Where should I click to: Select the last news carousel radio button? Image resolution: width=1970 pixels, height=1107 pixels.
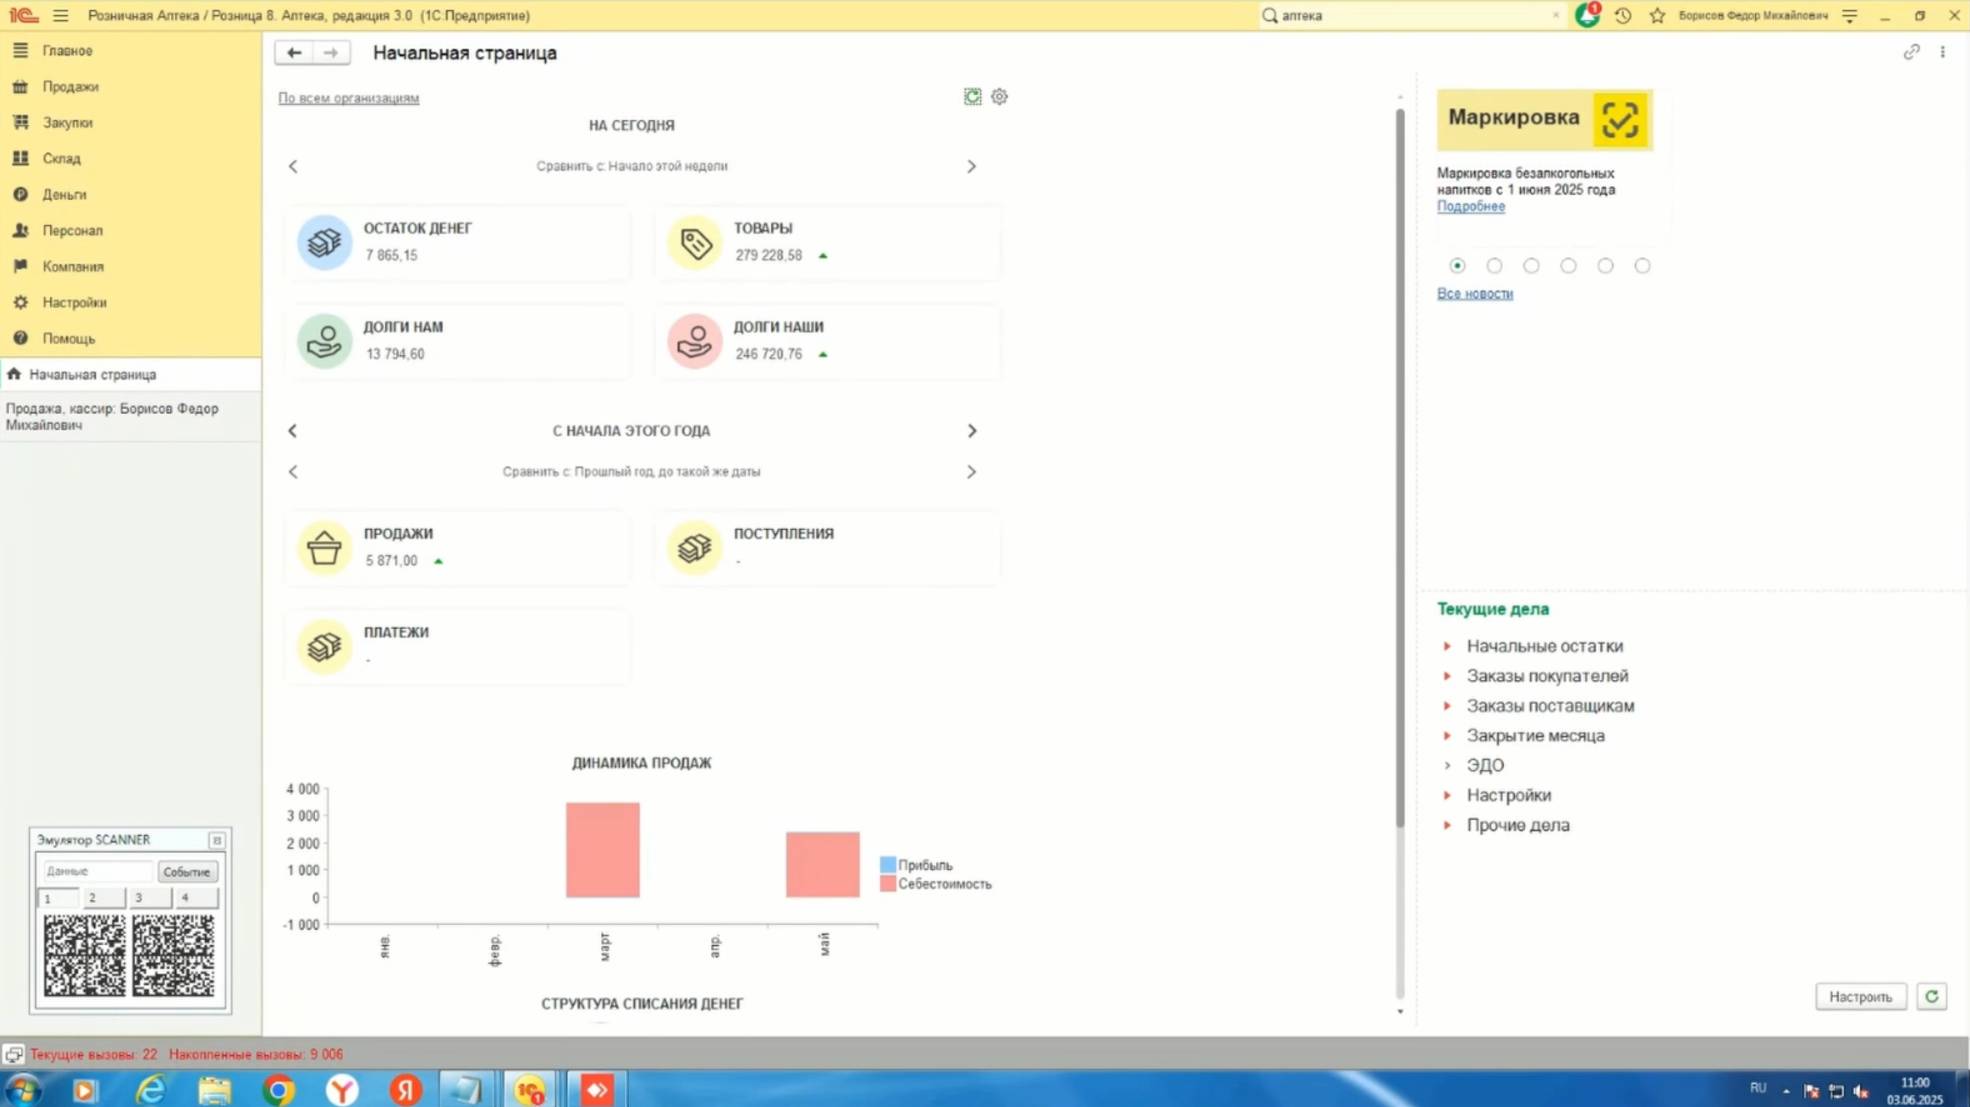pos(1642,266)
